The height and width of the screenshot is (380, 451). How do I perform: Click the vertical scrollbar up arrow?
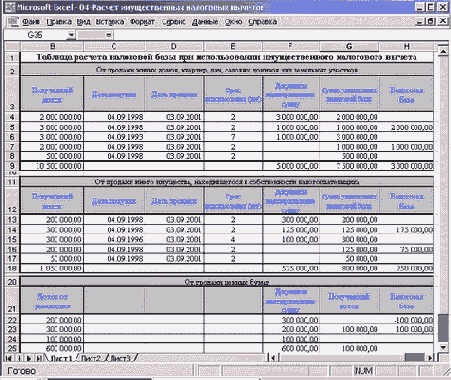click(443, 51)
